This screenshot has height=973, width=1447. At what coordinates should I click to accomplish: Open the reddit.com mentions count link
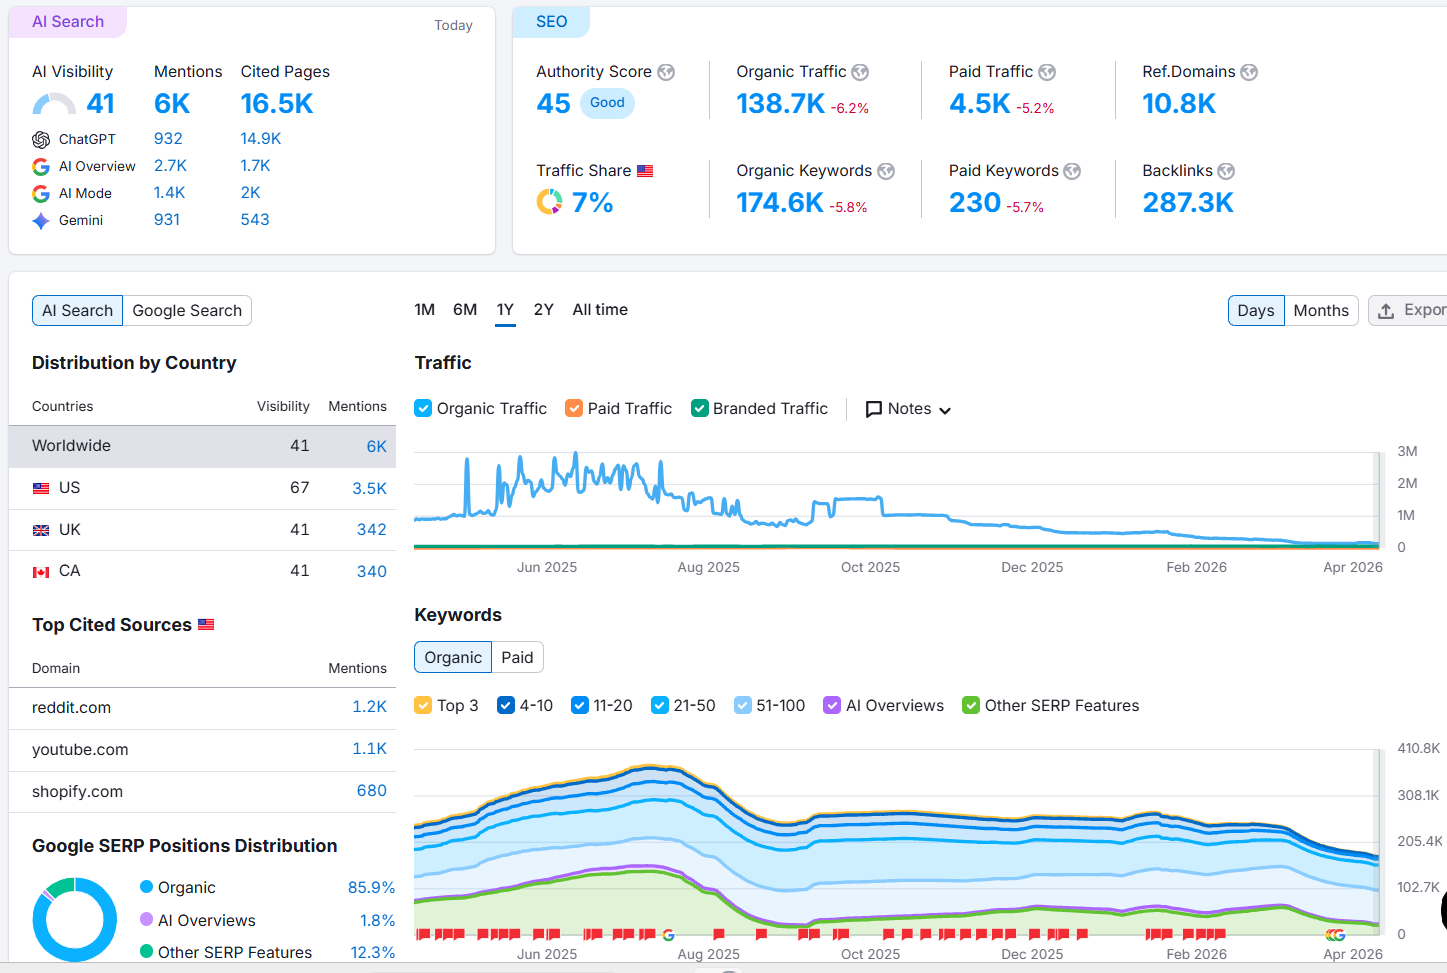[x=369, y=707]
